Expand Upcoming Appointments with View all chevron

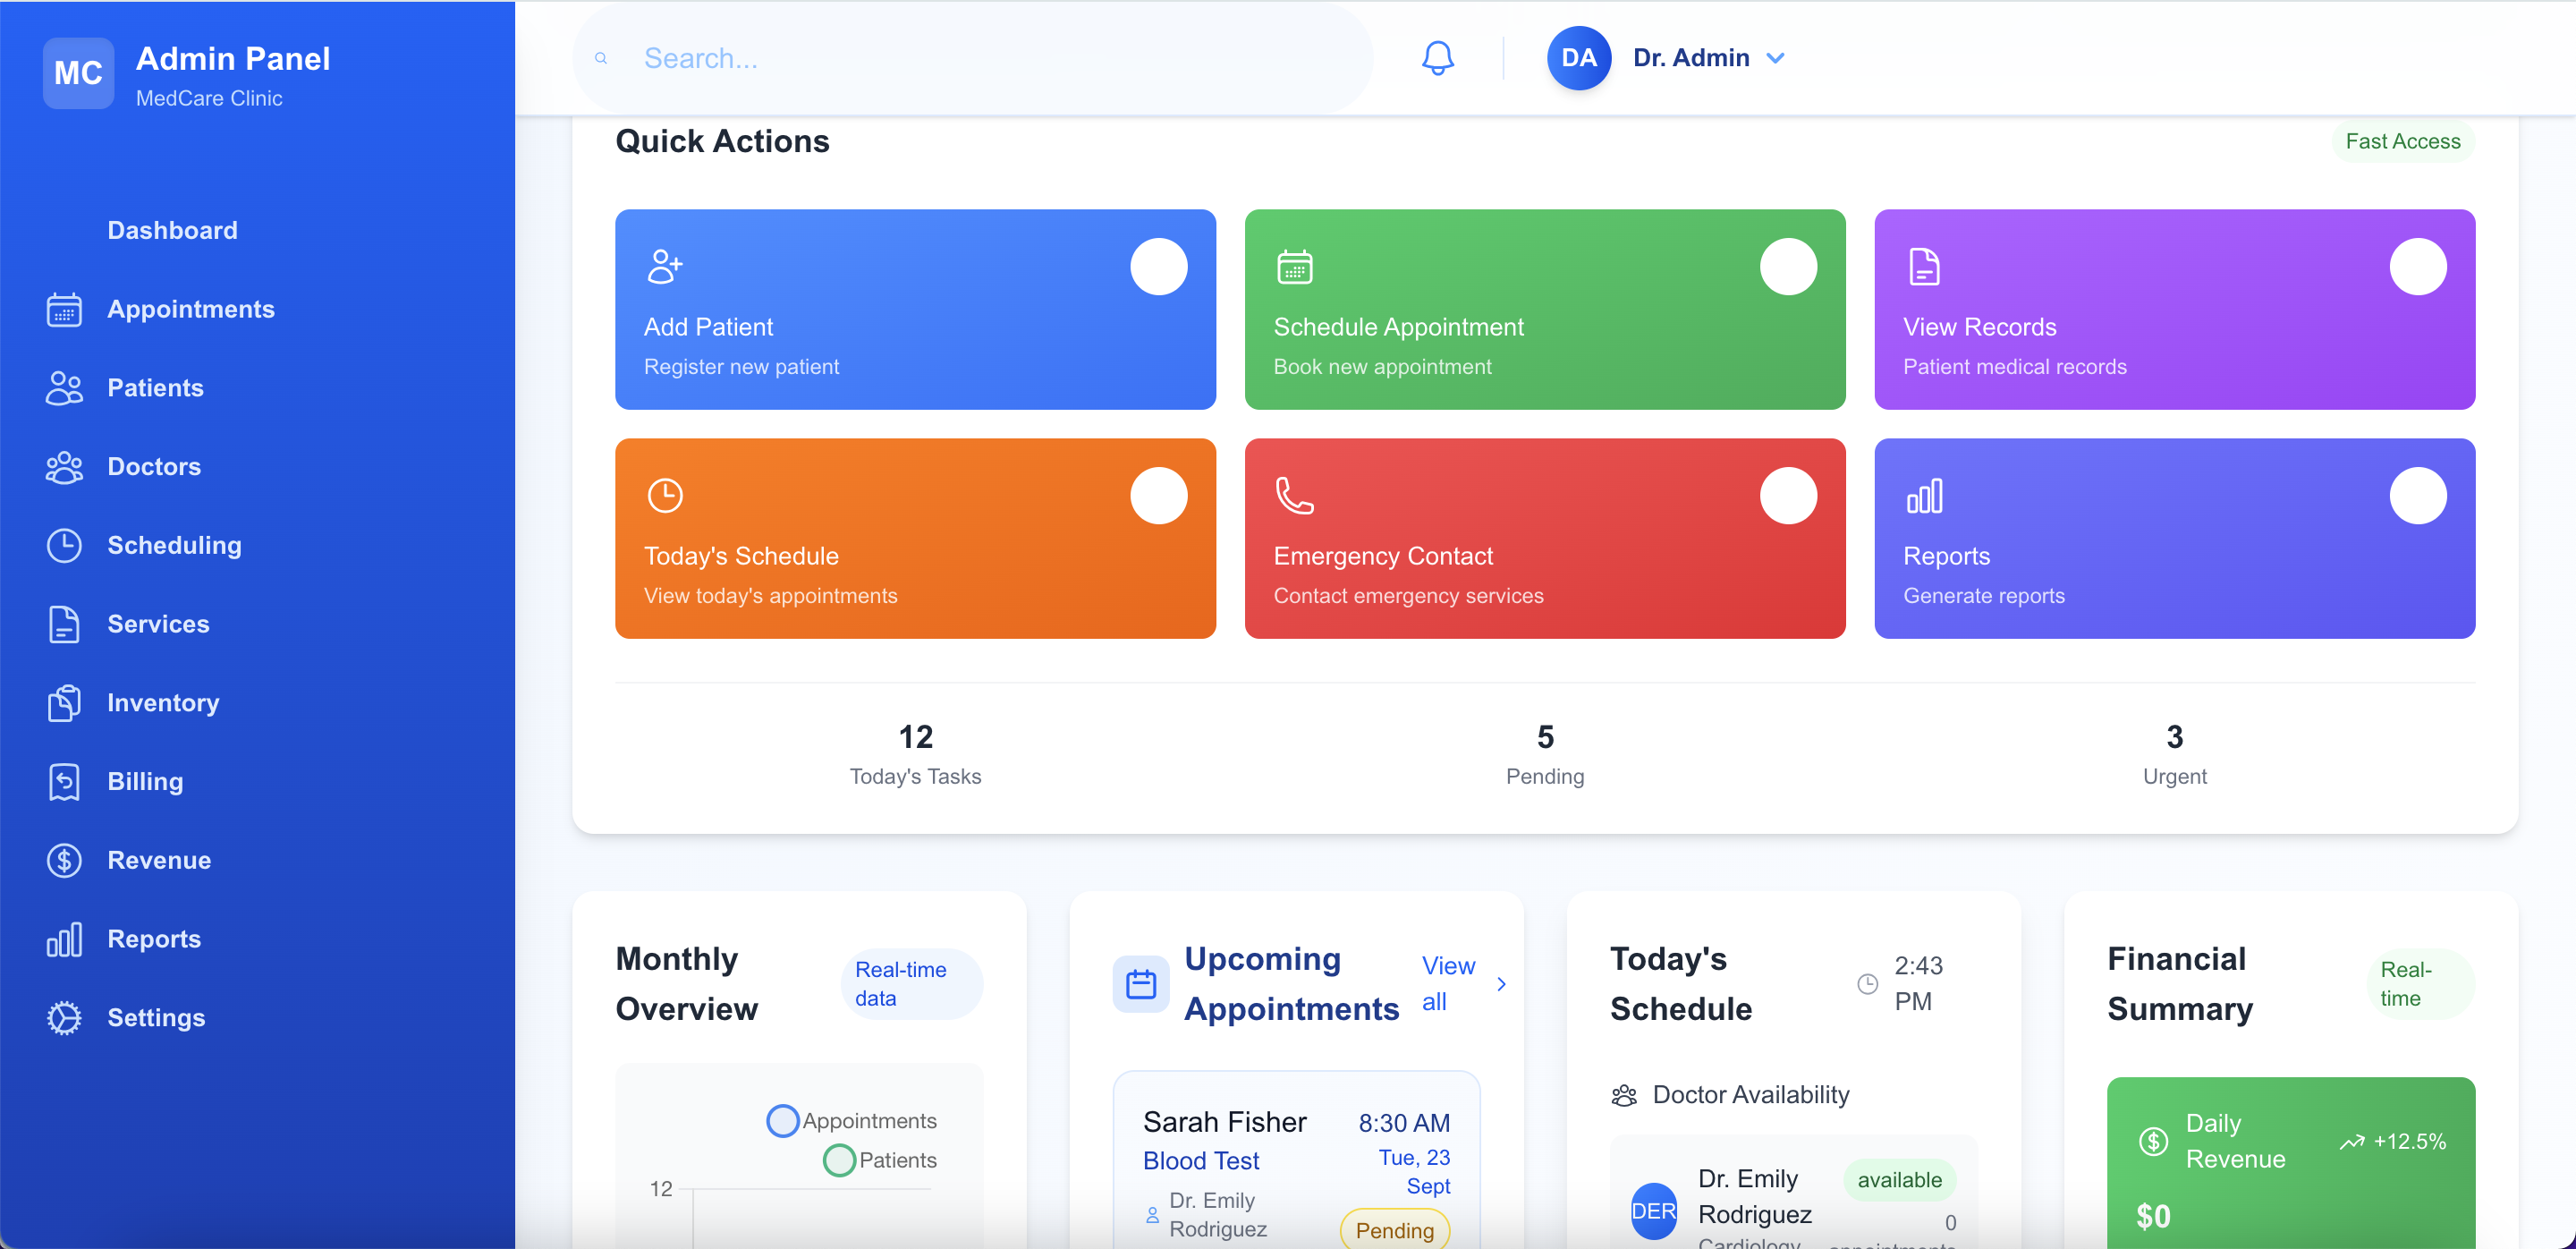[x=1501, y=984]
